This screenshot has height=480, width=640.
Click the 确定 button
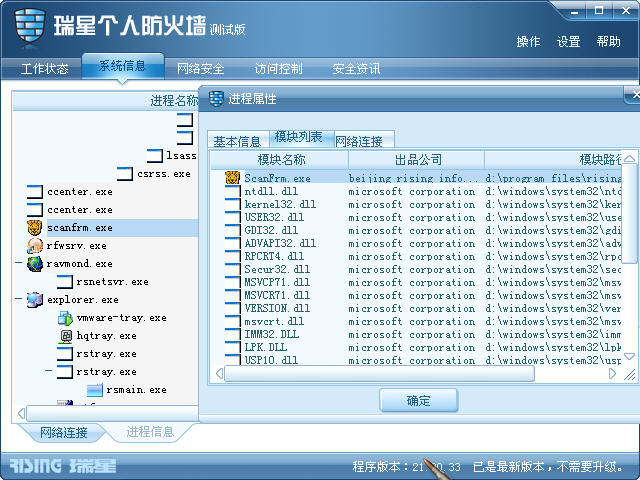pyautogui.click(x=418, y=400)
